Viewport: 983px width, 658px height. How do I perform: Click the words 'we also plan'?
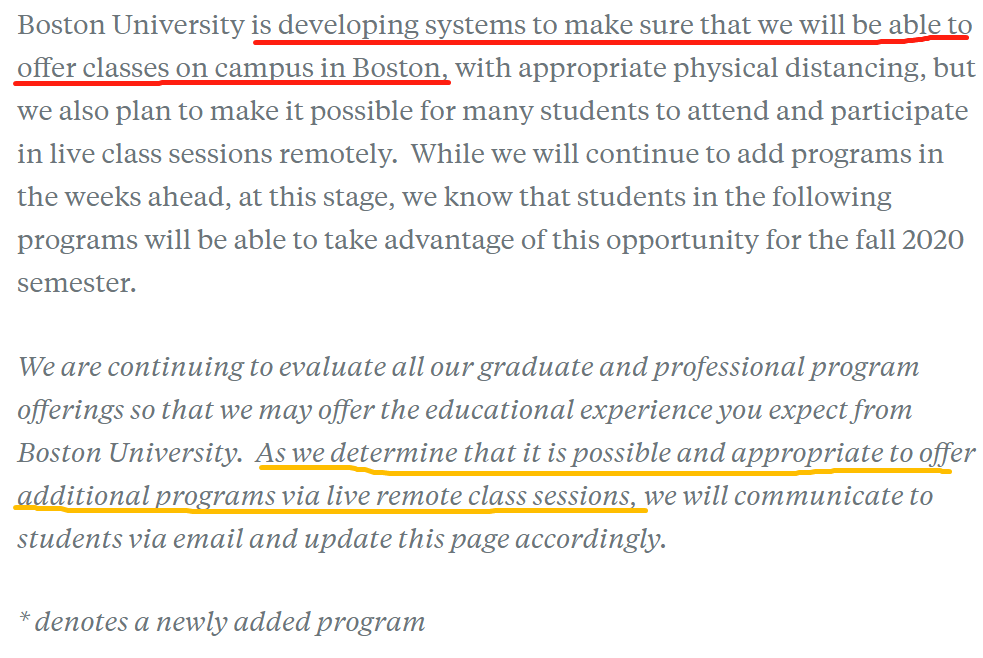pos(93,112)
